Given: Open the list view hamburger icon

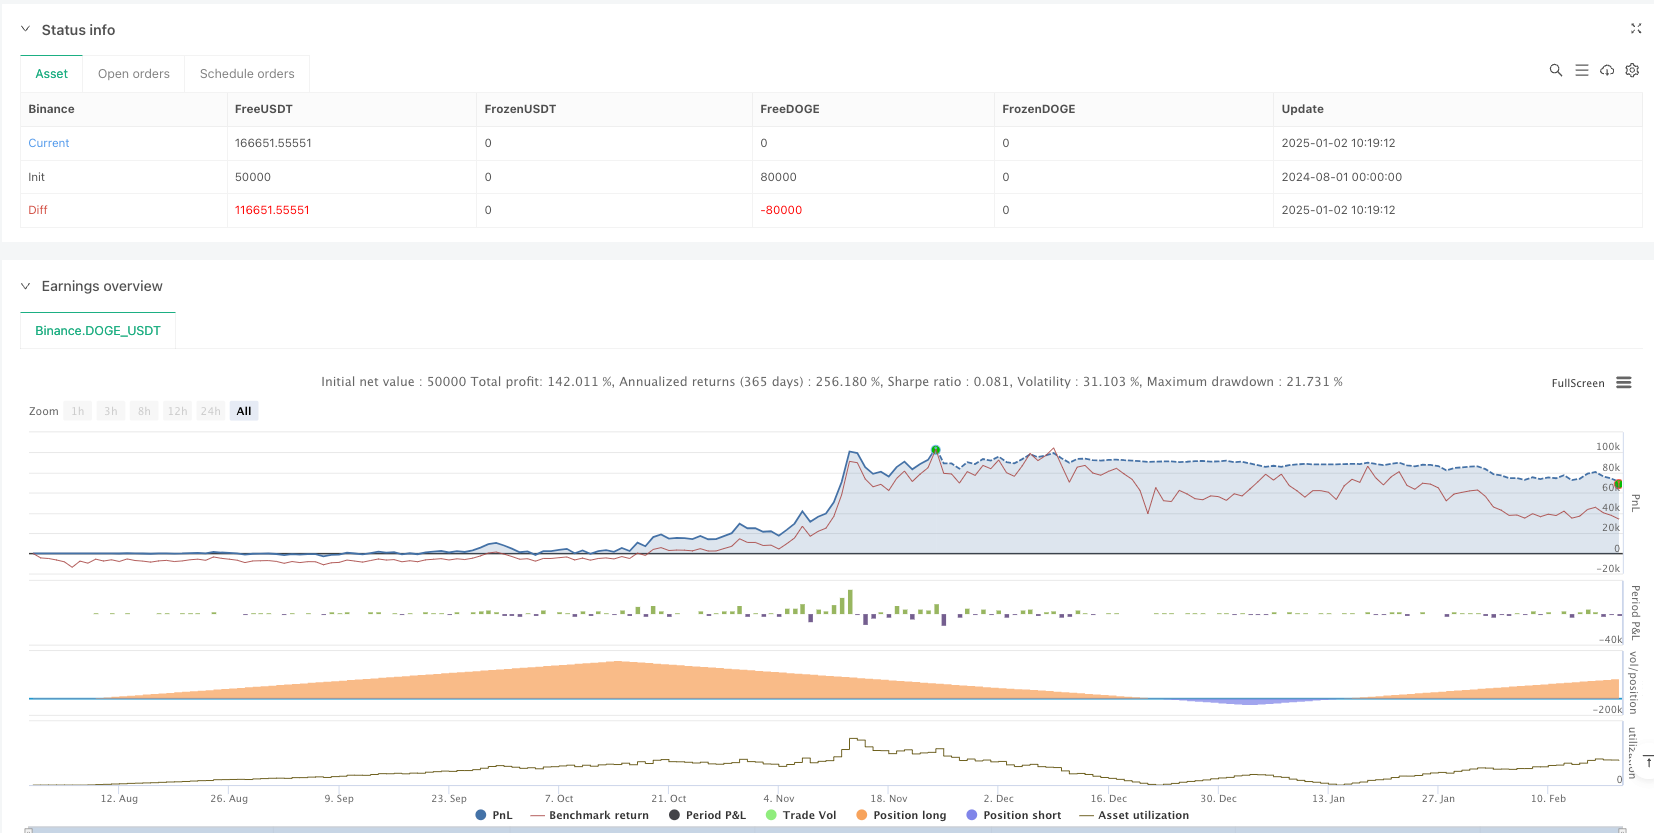Looking at the screenshot, I should point(1582,70).
